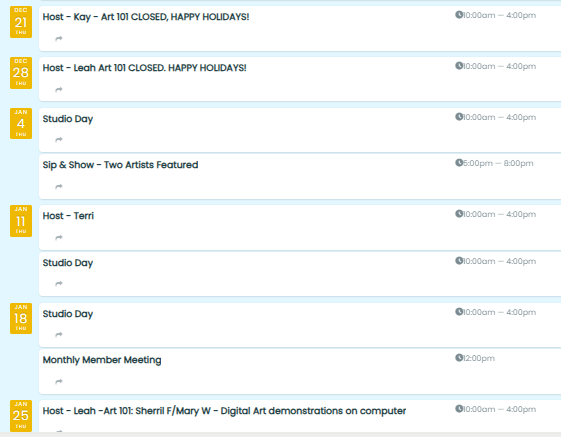Viewport: 561px width, 437px height.
Task: Share the Sip & Show event
Action: pos(59,186)
